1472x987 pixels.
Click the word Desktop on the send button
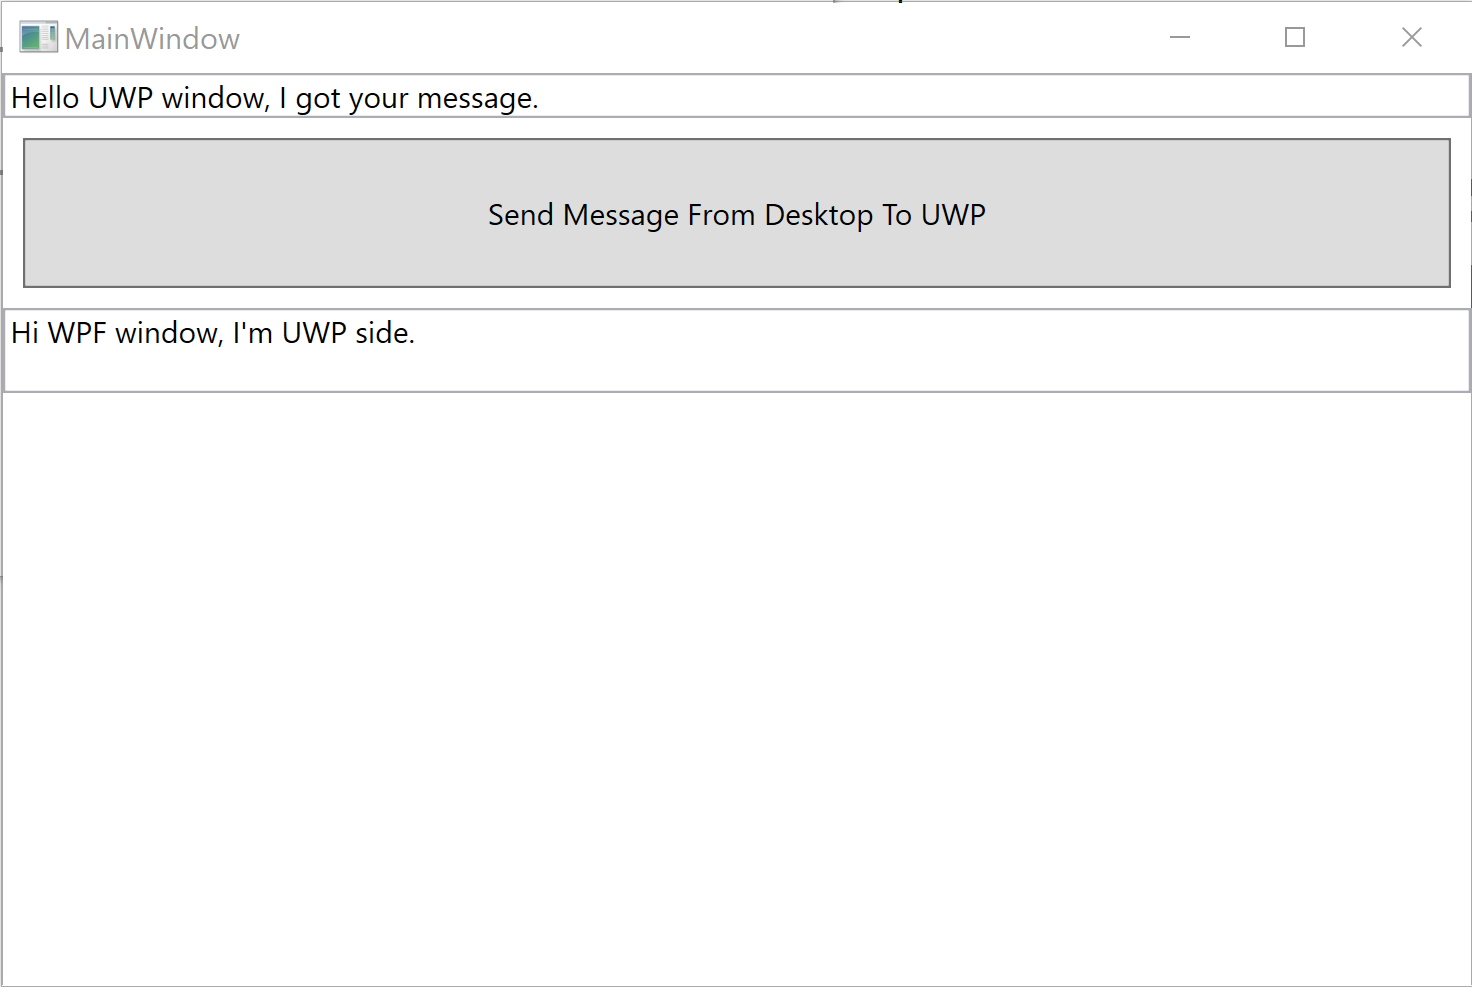point(818,215)
